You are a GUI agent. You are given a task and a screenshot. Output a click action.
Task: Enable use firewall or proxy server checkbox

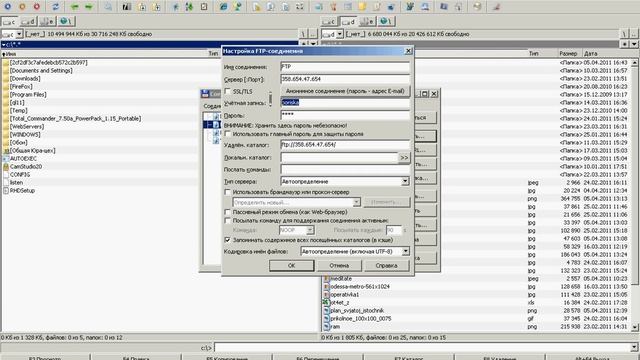pos(228,192)
